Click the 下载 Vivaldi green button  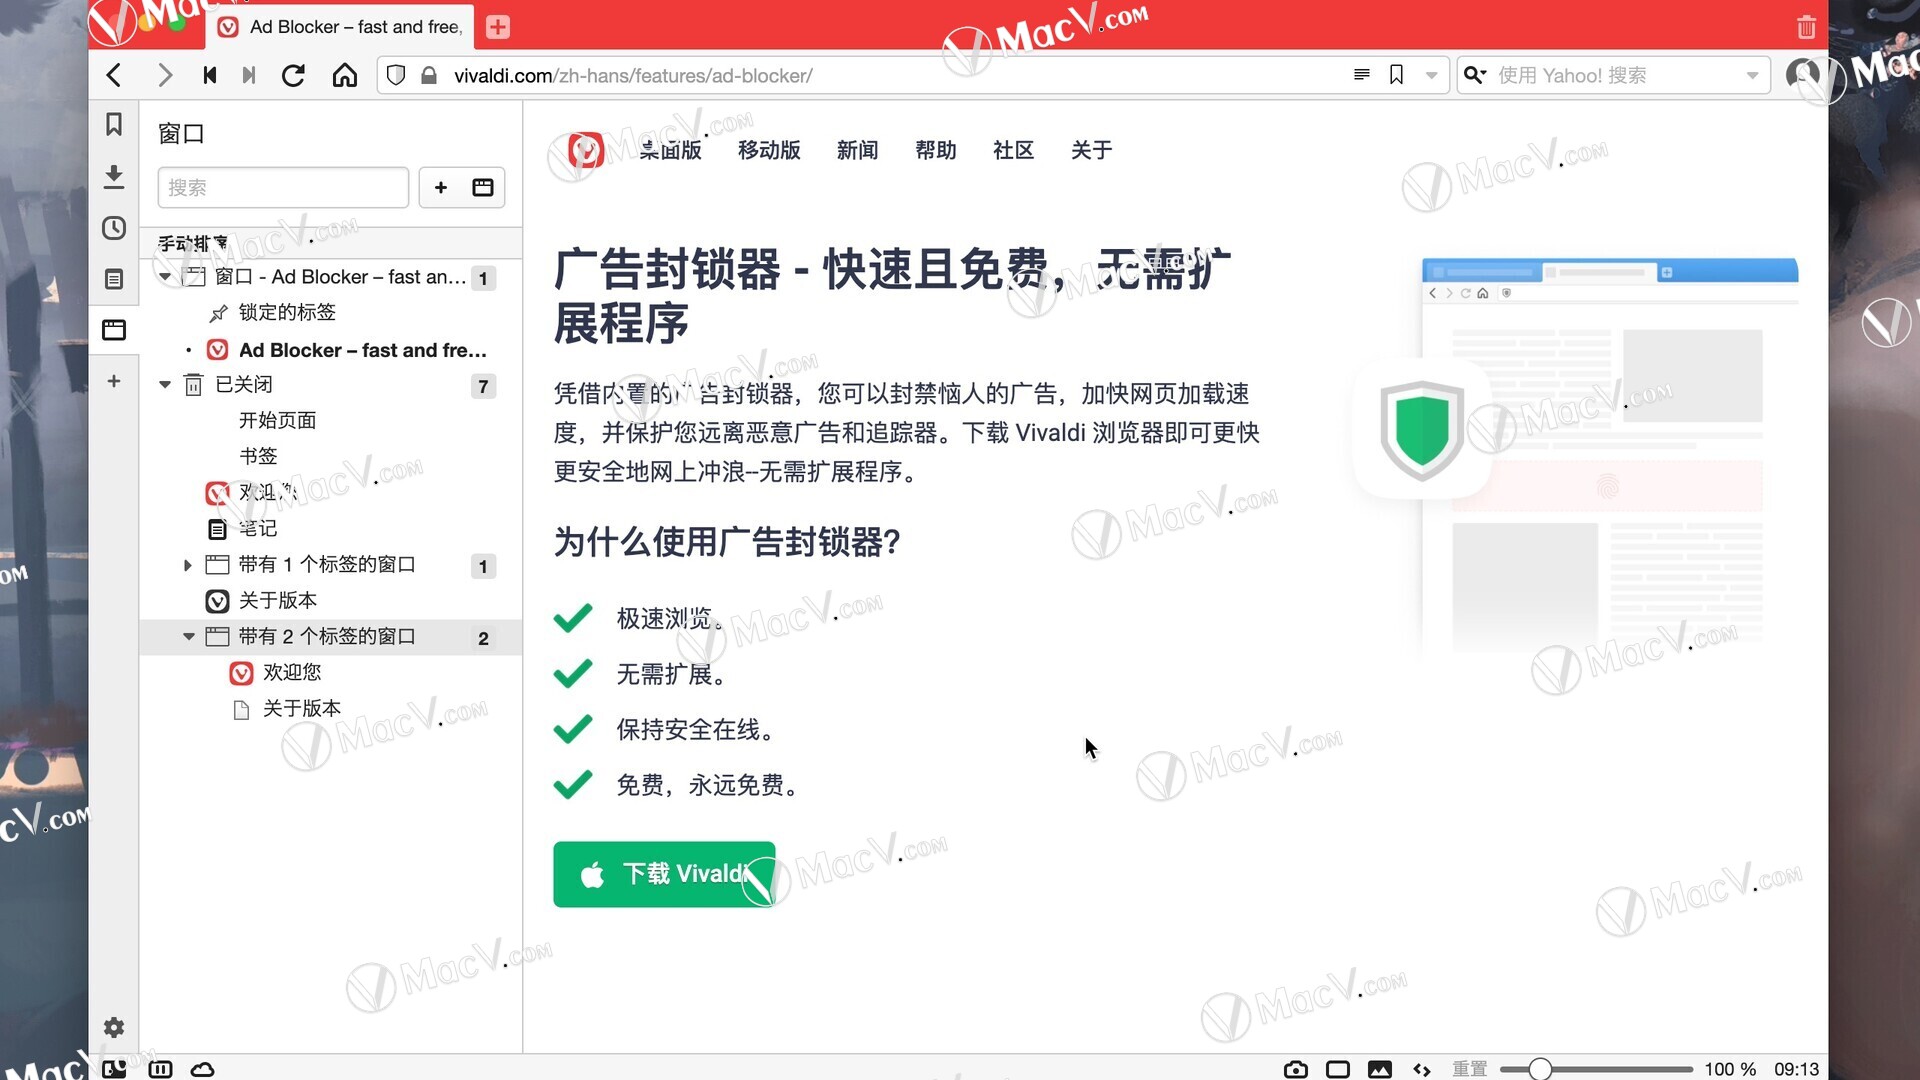point(664,874)
